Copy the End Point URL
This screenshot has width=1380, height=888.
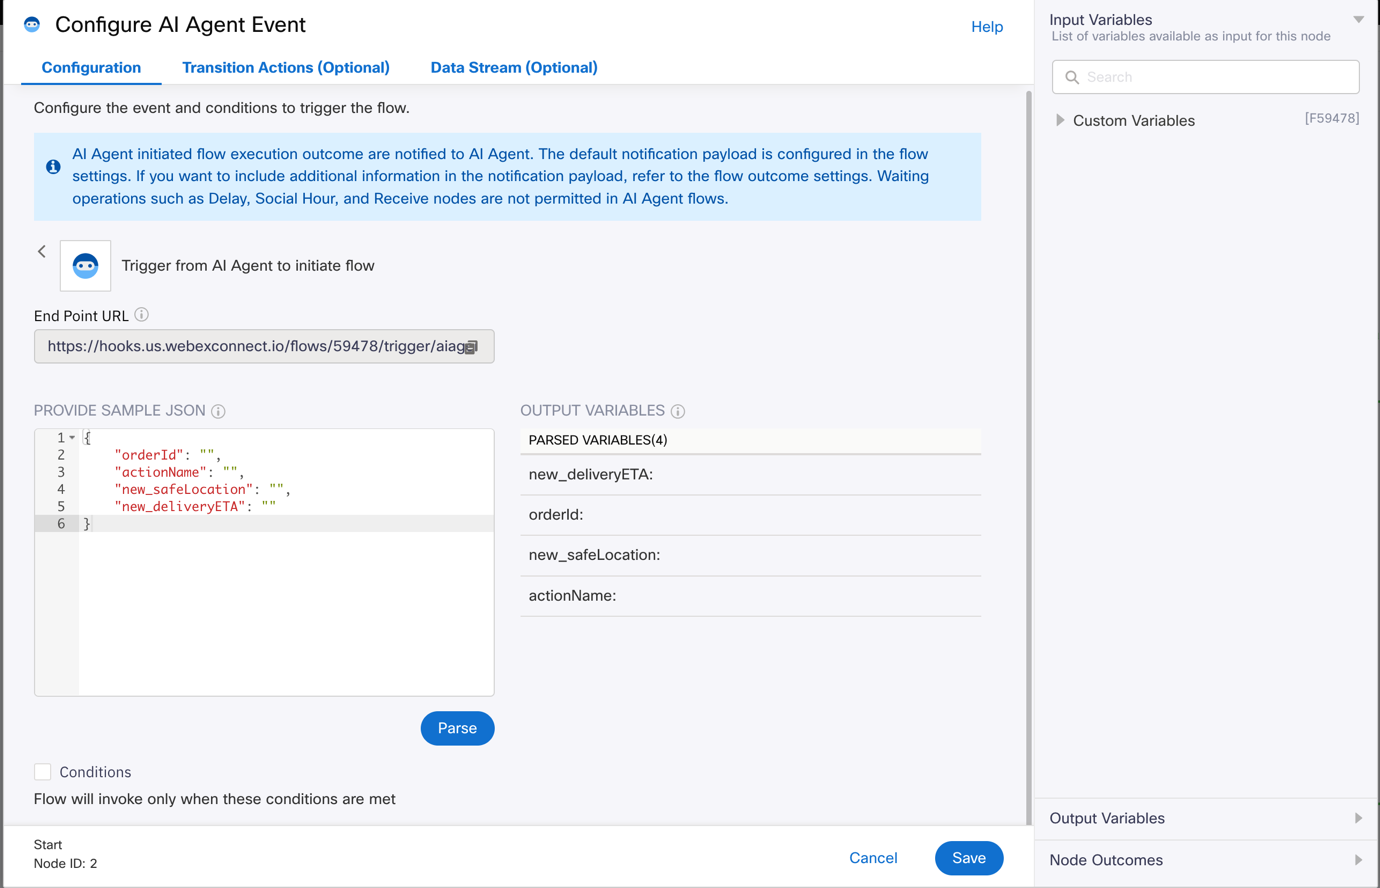pyautogui.click(x=472, y=347)
